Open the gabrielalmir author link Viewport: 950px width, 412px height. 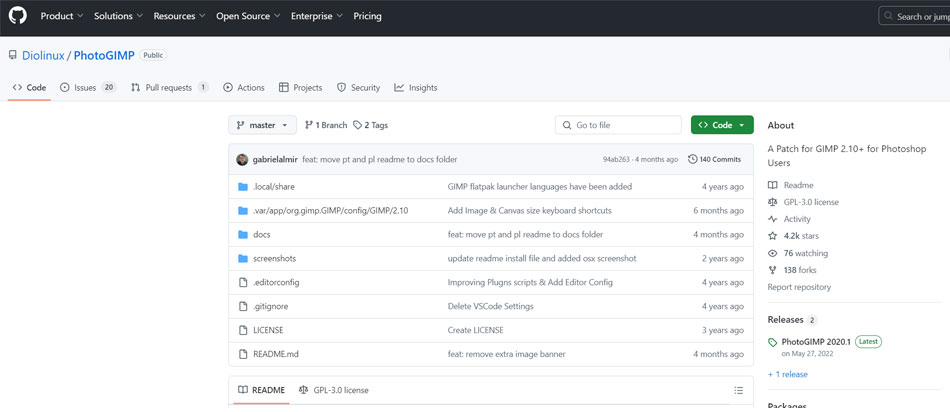pos(276,159)
